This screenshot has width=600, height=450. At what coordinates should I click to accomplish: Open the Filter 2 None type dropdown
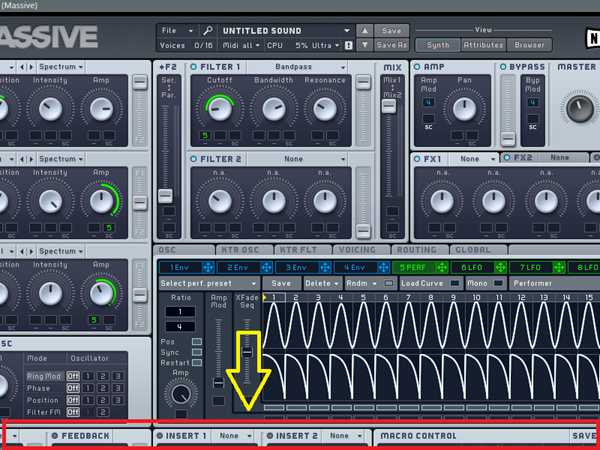(297, 159)
